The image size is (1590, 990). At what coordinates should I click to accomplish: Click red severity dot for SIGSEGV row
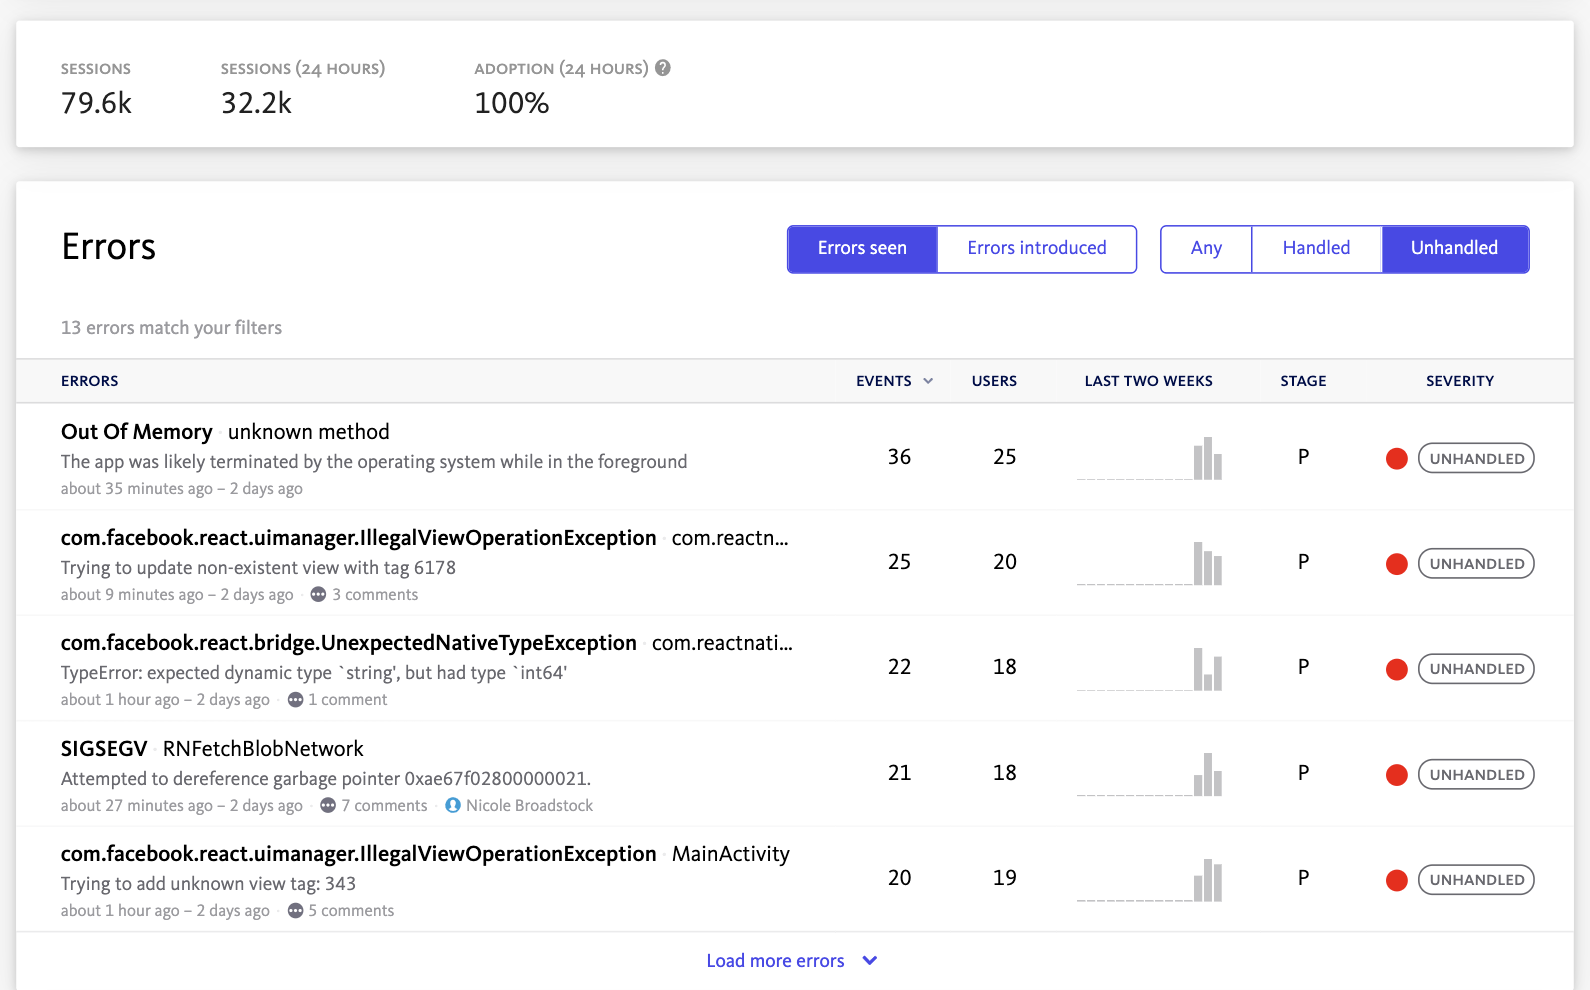point(1397,775)
